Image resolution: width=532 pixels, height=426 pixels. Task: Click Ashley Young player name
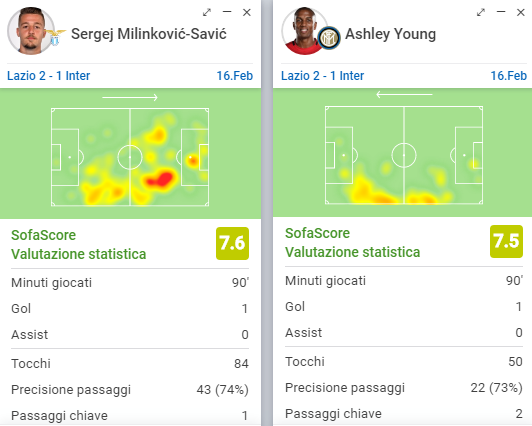pos(391,34)
